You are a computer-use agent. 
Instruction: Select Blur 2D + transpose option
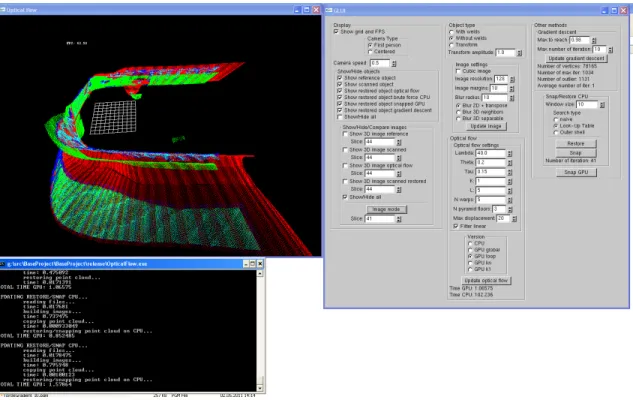point(458,105)
